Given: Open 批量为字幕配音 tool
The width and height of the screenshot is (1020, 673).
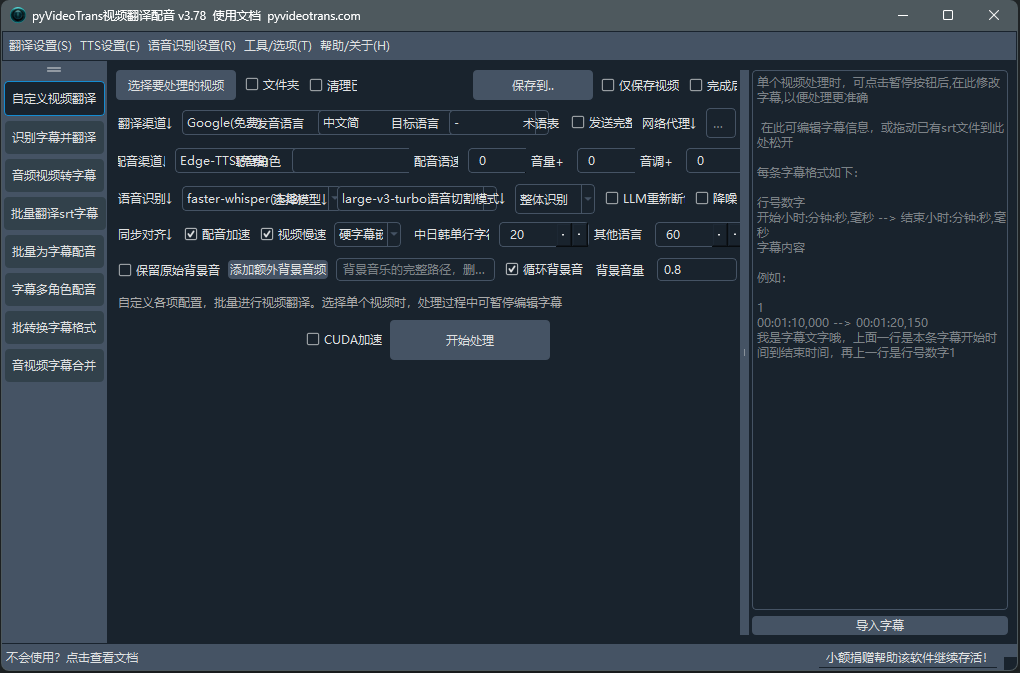Looking at the screenshot, I should coord(54,250).
